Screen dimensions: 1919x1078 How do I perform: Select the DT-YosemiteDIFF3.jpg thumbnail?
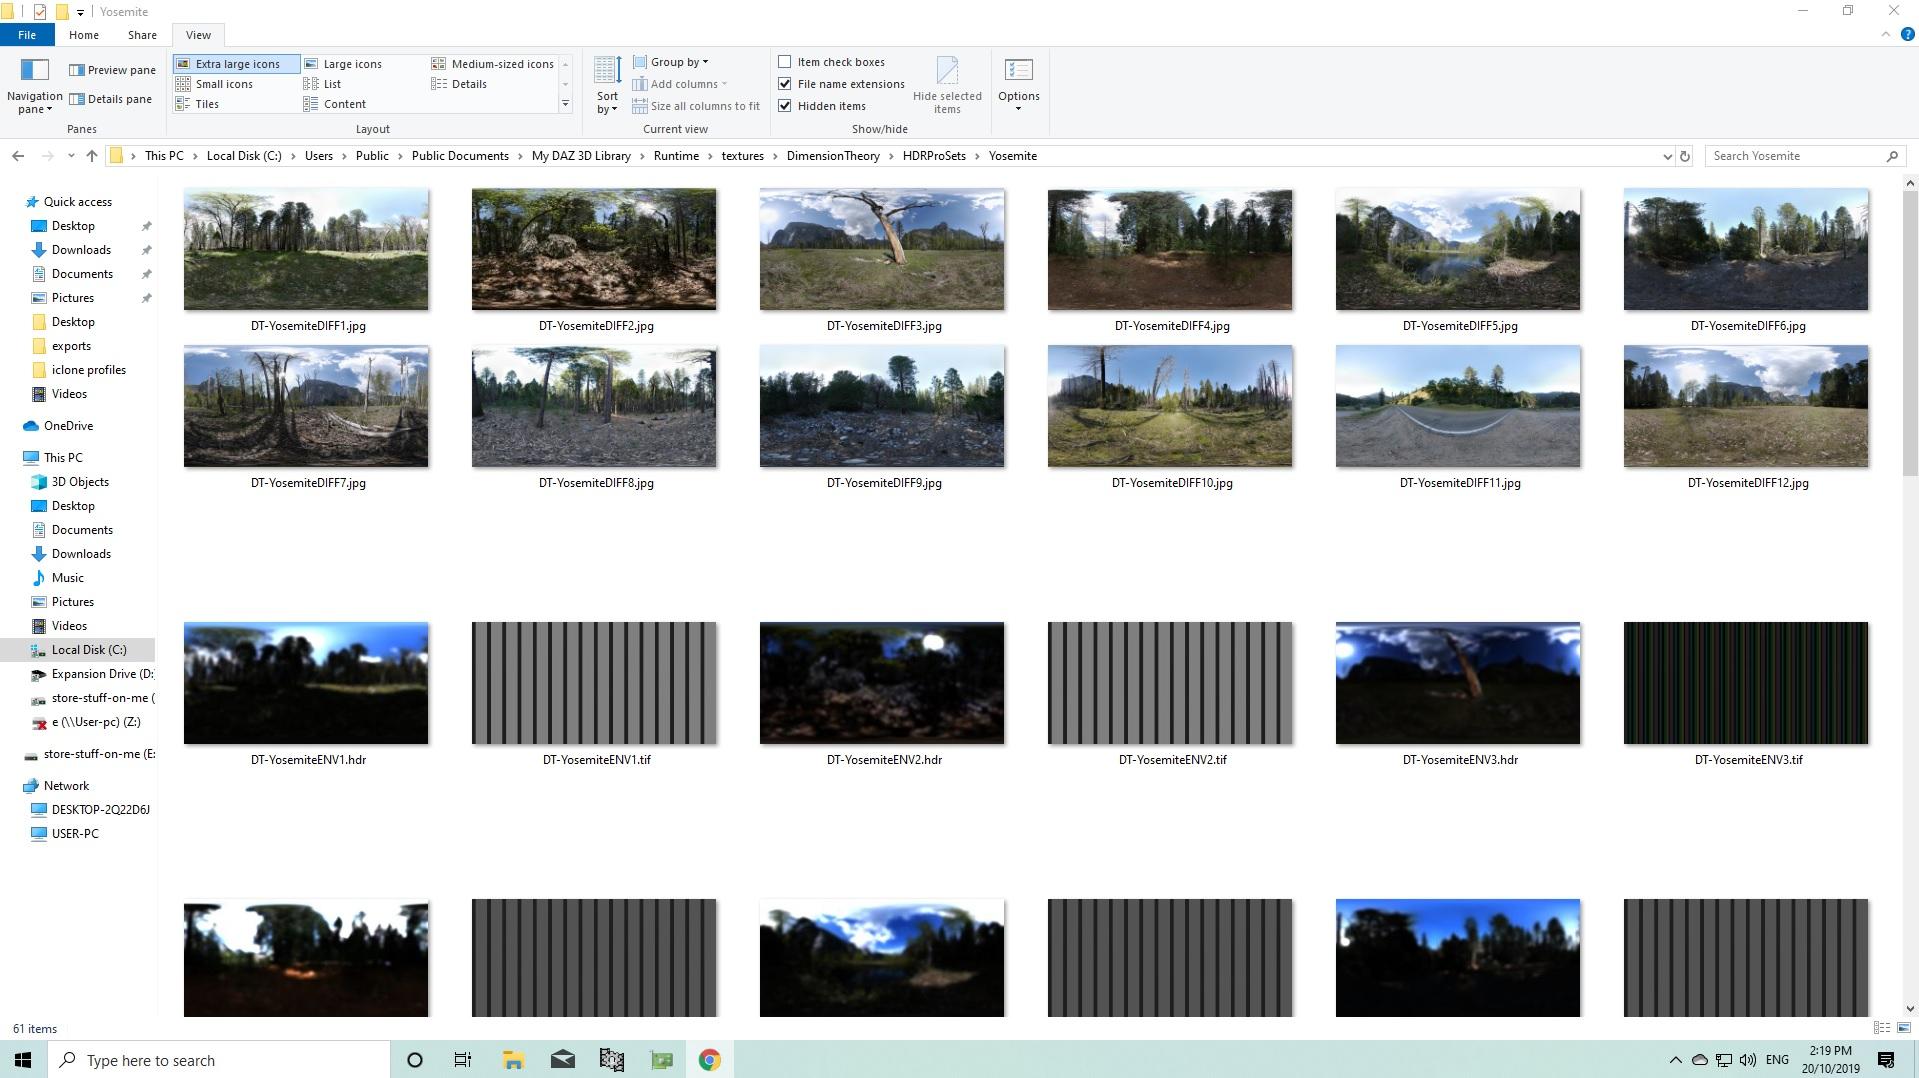pyautogui.click(x=882, y=249)
